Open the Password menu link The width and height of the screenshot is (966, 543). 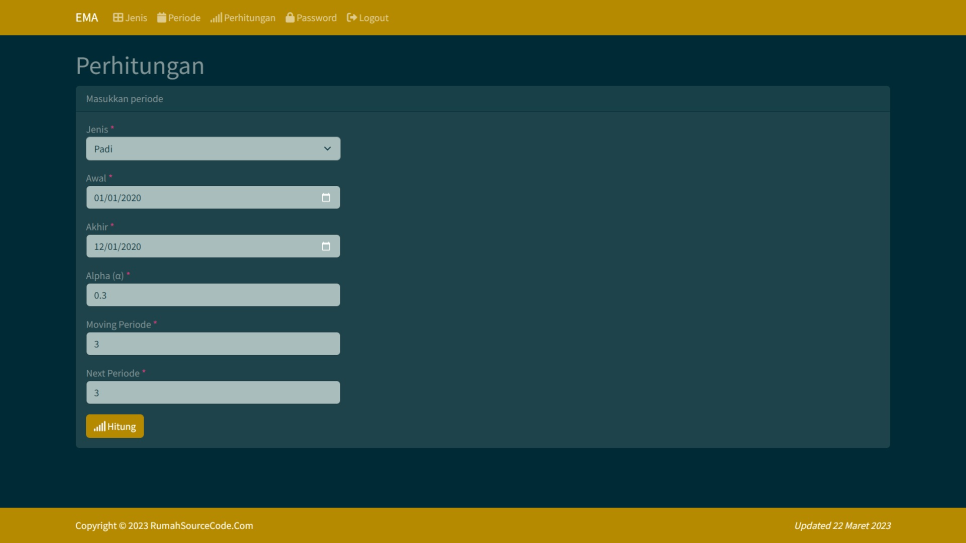pyautogui.click(x=316, y=18)
